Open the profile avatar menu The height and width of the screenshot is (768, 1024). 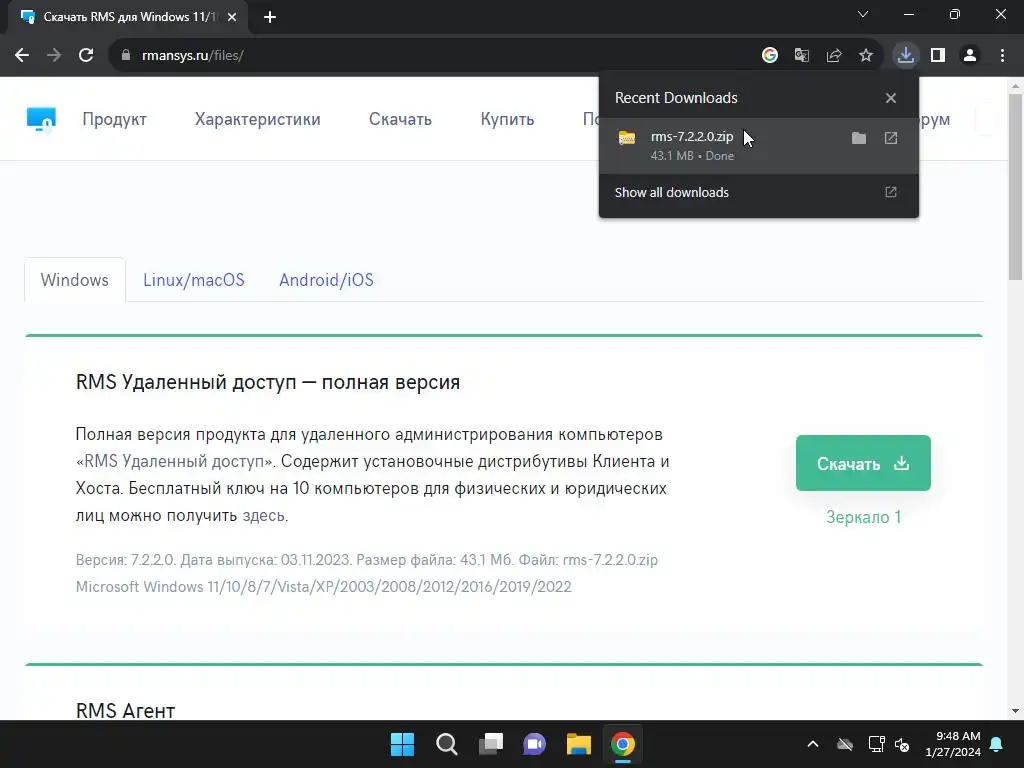[970, 56]
